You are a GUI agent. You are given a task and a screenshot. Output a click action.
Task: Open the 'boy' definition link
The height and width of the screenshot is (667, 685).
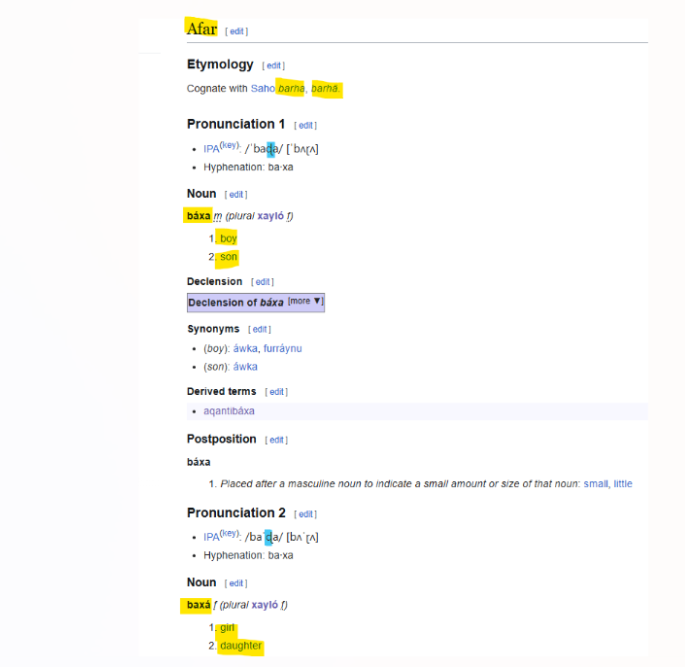[x=229, y=239]
